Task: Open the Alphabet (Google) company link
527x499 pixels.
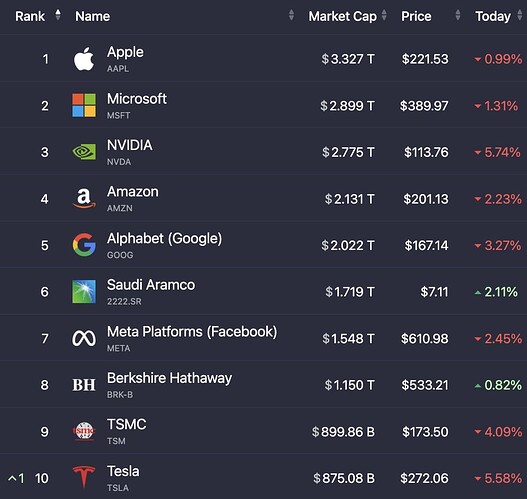Action: pos(164,239)
